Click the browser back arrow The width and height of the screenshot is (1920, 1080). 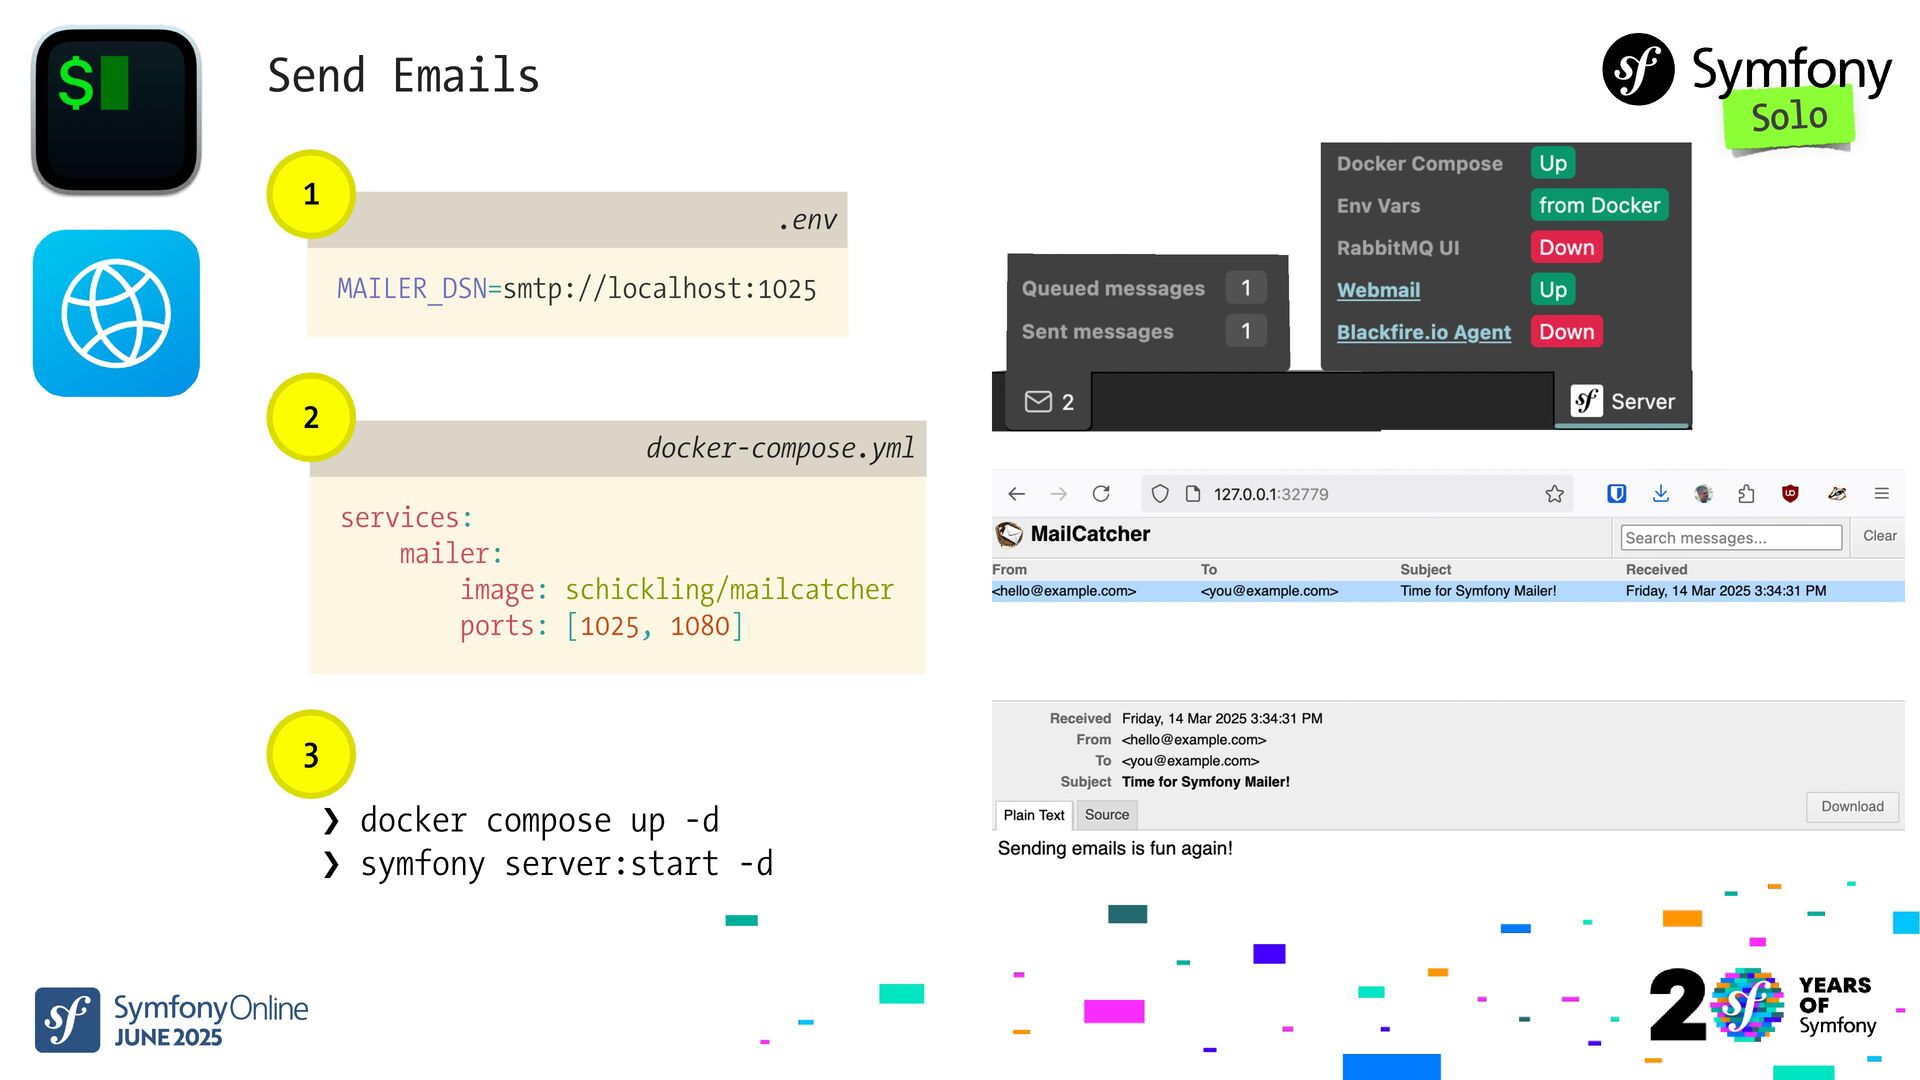[1016, 494]
